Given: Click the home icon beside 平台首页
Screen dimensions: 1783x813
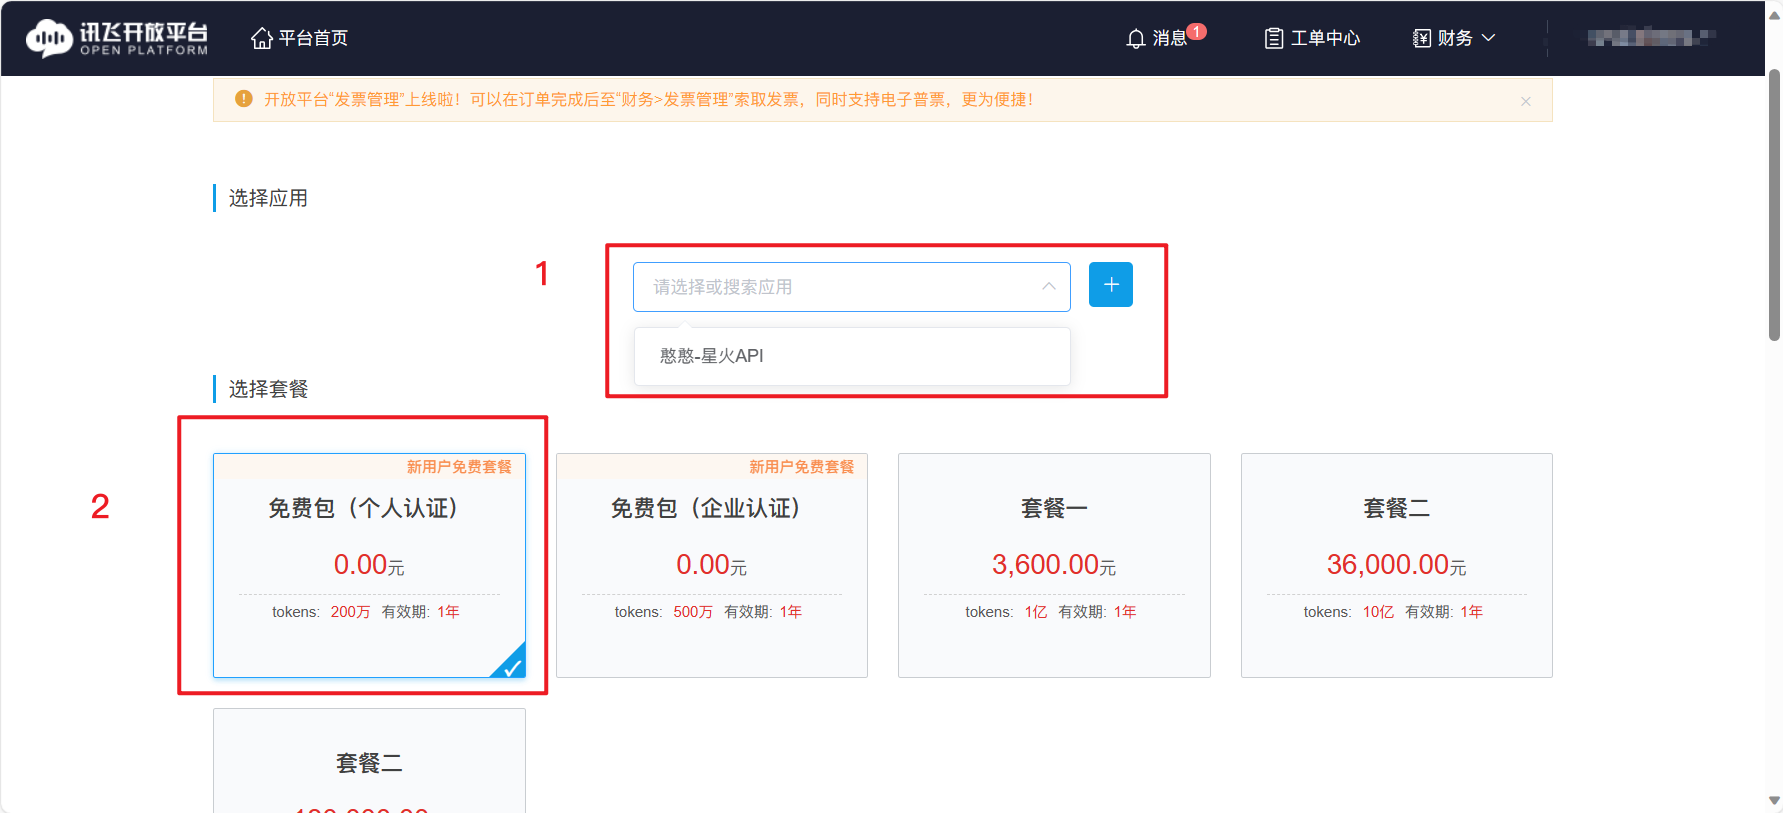Looking at the screenshot, I should click(262, 38).
